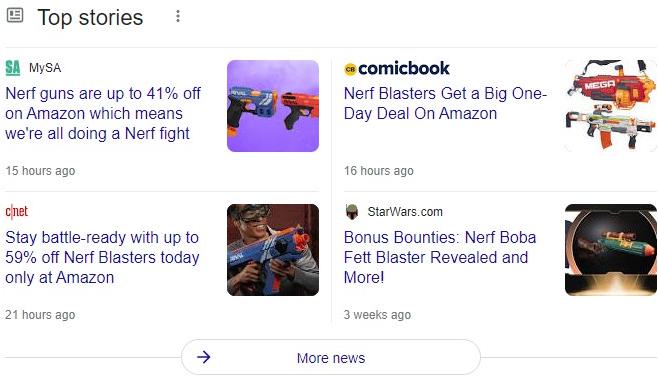This screenshot has height=377, width=658.
Task: Open the Nerf Blasters One-Day Deal headline
Action: tap(445, 103)
